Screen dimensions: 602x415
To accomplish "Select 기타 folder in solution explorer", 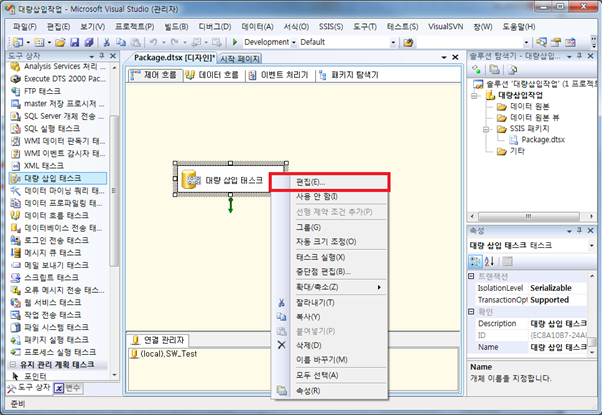I will point(511,151).
